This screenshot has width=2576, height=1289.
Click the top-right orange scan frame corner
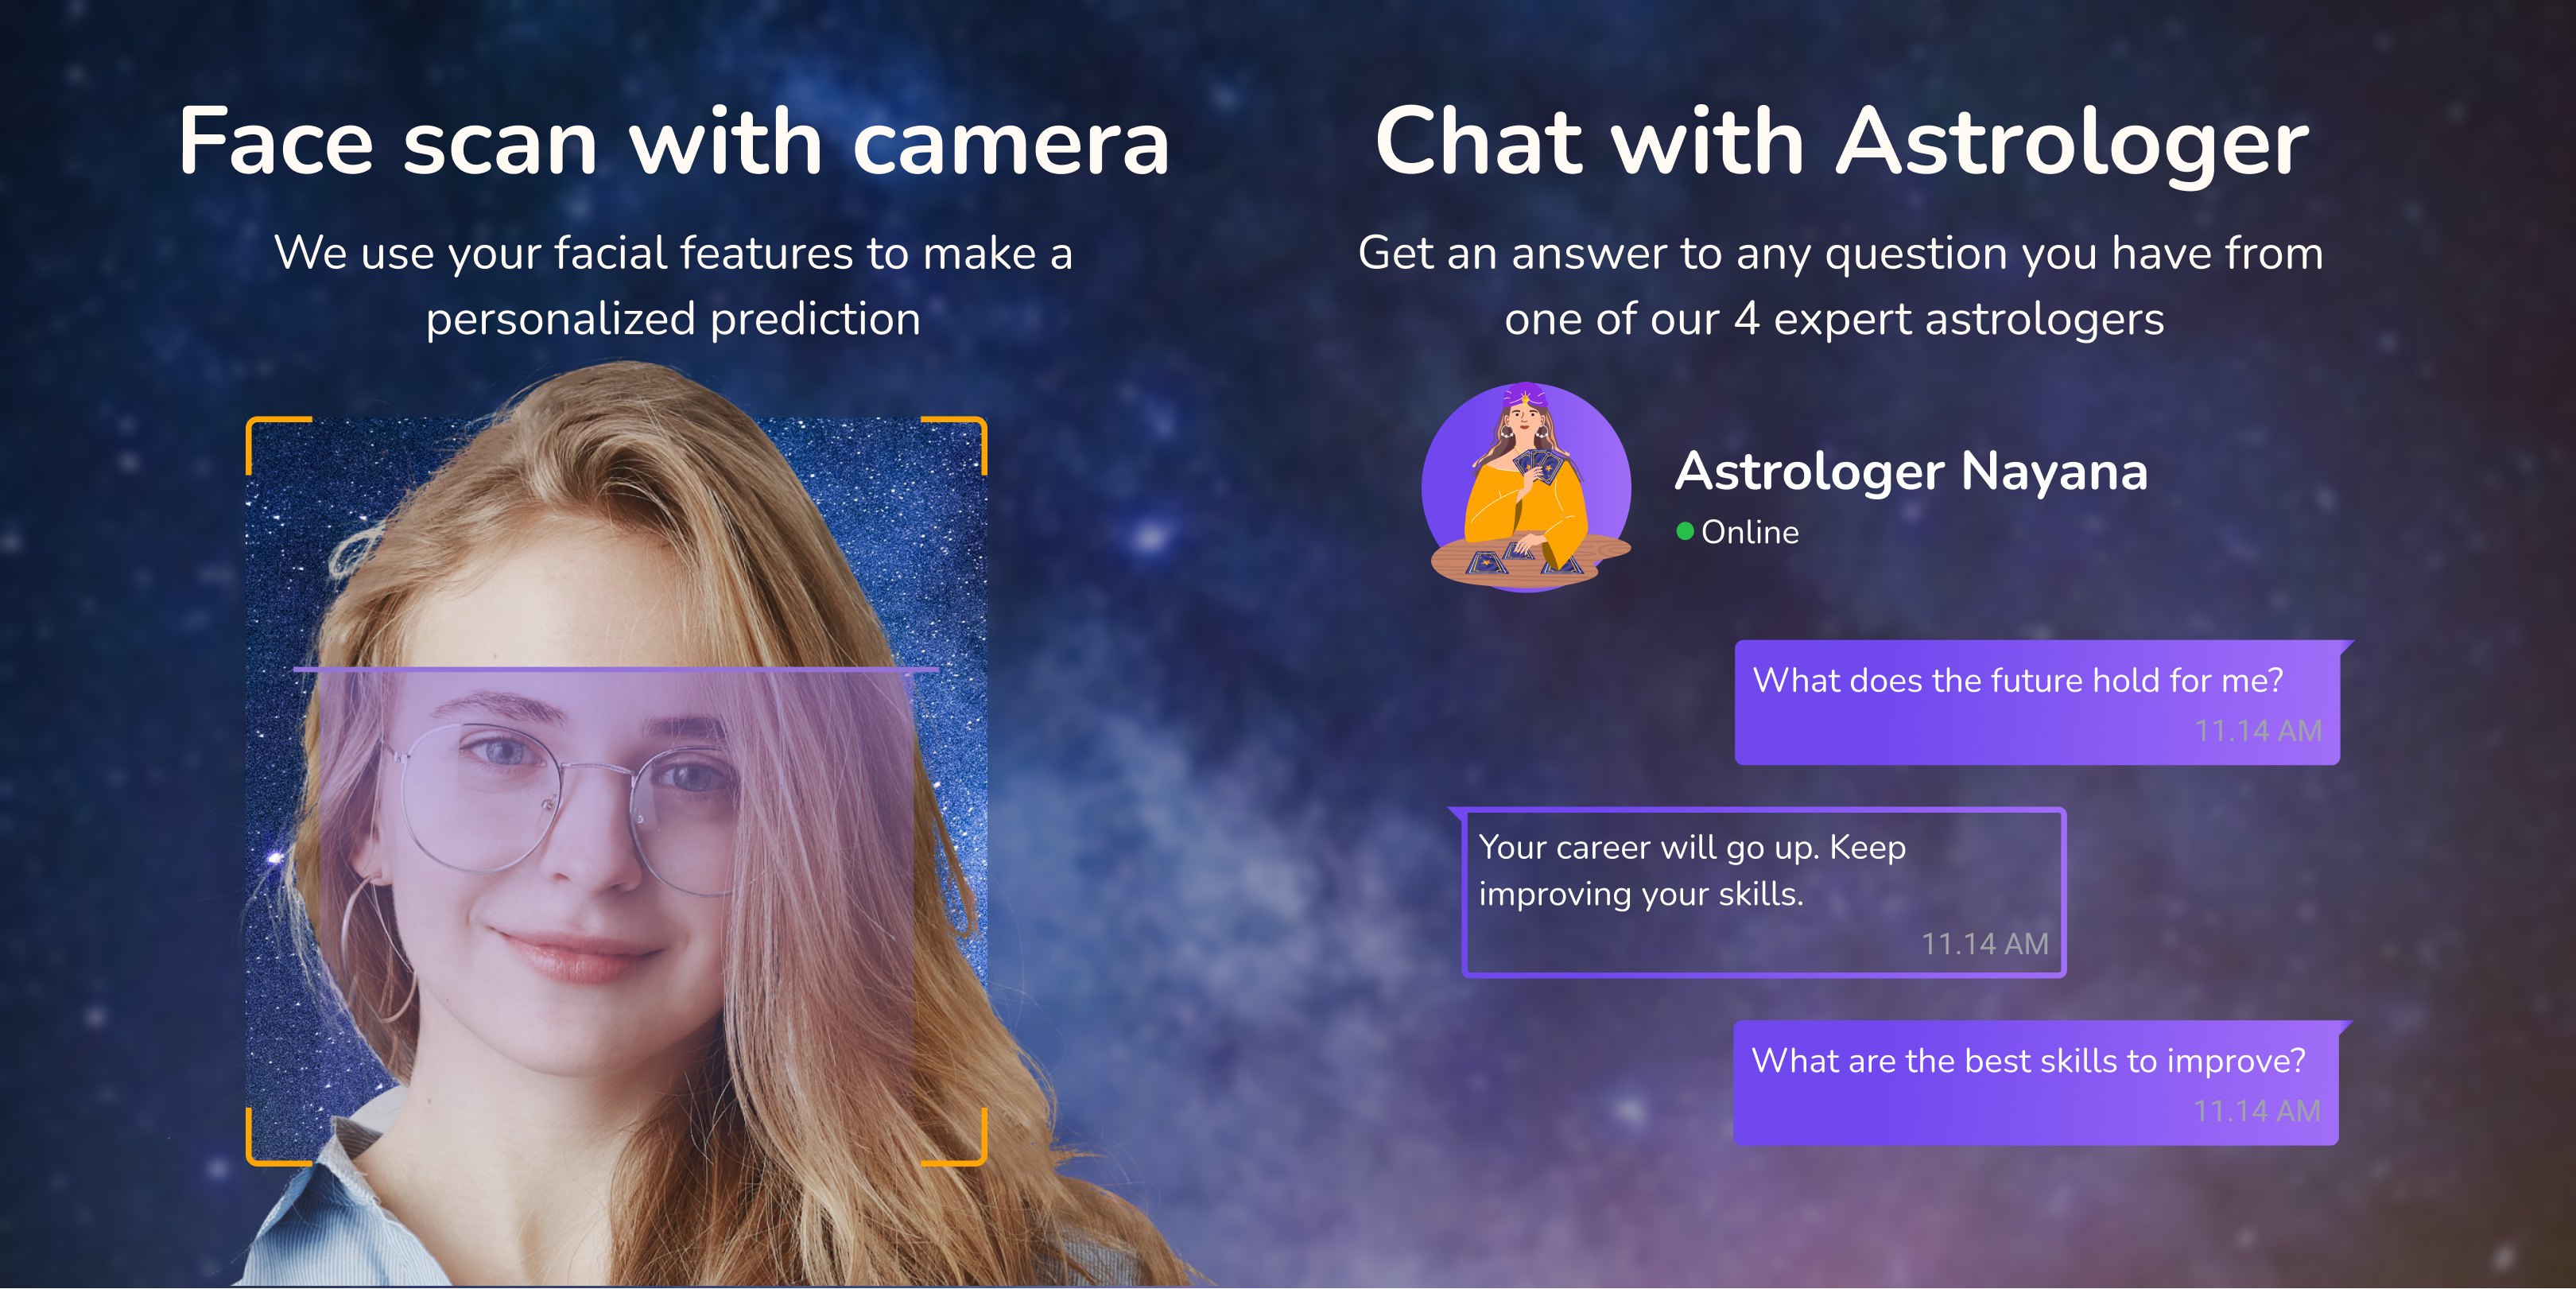pyautogui.click(x=954, y=445)
